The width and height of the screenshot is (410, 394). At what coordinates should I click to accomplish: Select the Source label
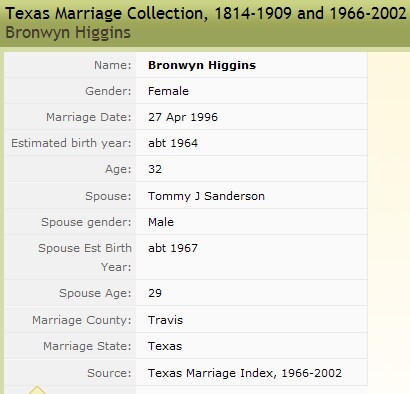click(109, 373)
